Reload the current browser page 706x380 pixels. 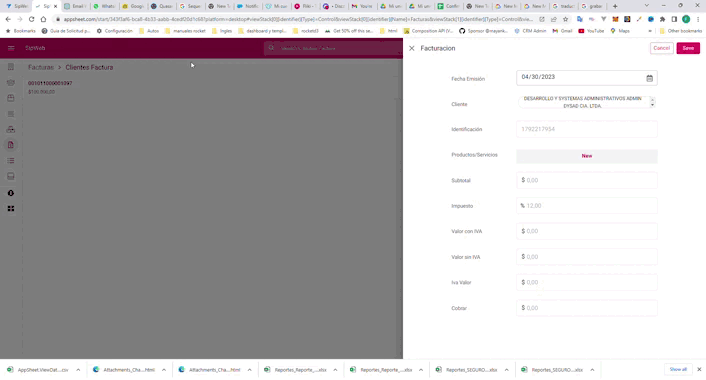[32, 19]
